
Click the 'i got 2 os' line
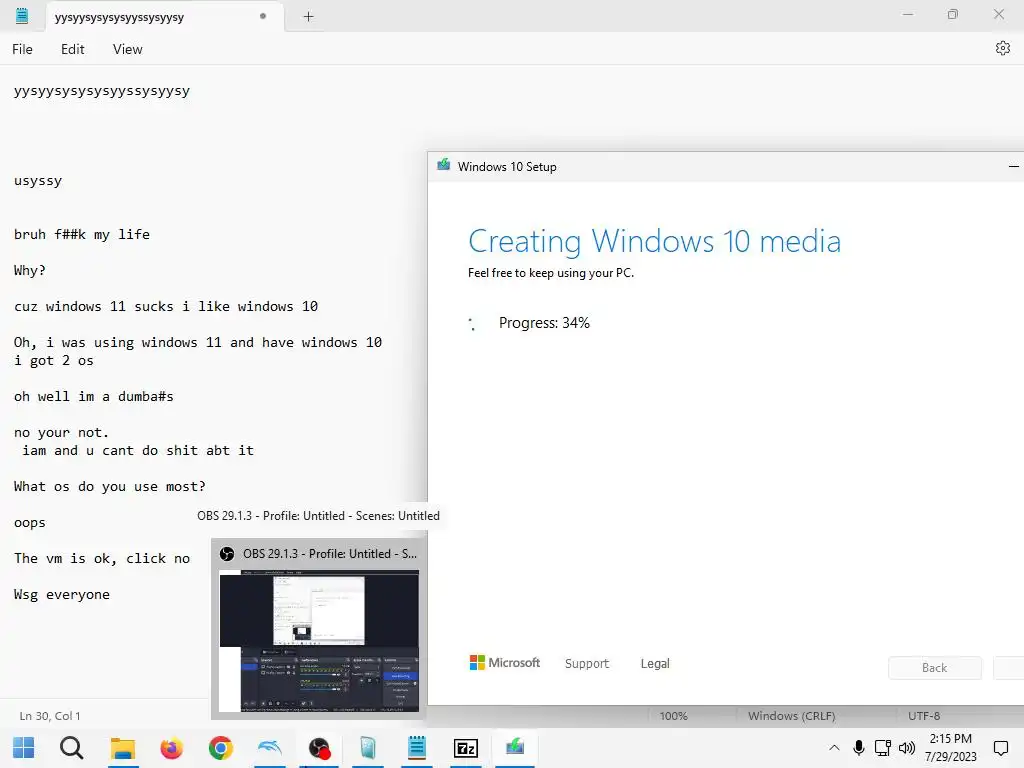tap(54, 360)
